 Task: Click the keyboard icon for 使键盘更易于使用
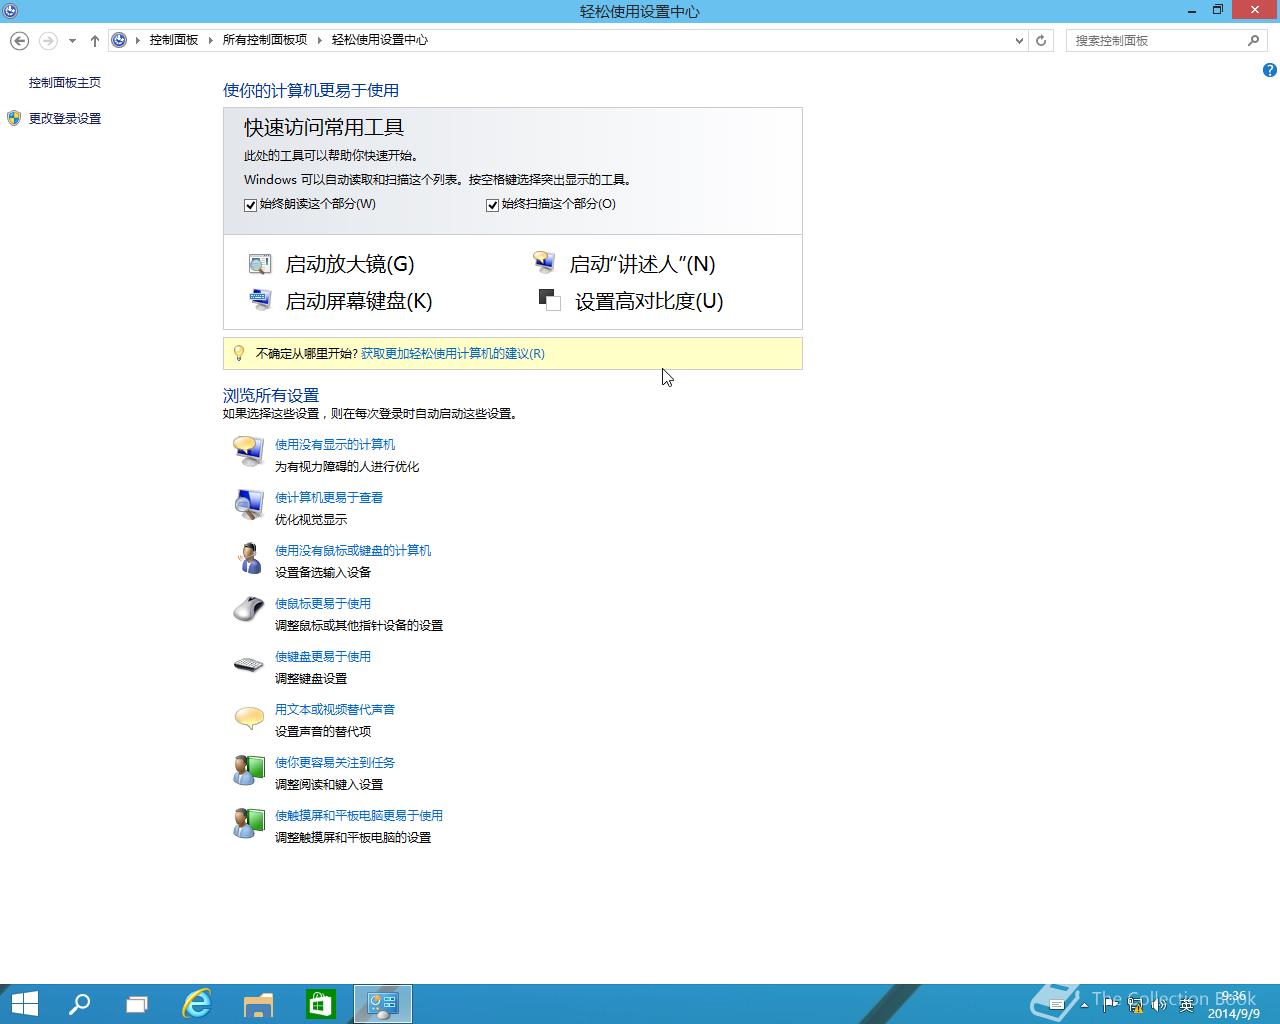[x=248, y=664]
